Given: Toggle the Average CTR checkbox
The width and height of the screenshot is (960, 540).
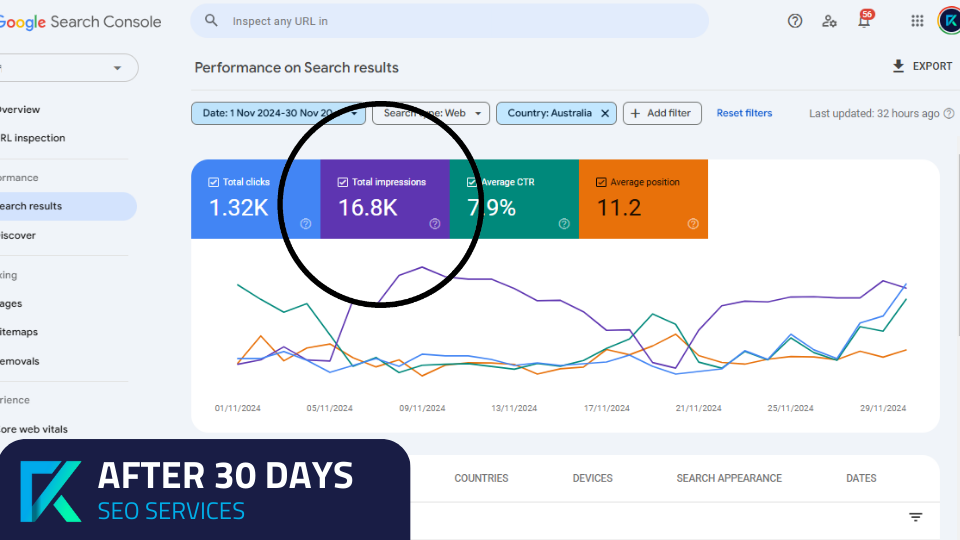Looking at the screenshot, I should [x=471, y=182].
